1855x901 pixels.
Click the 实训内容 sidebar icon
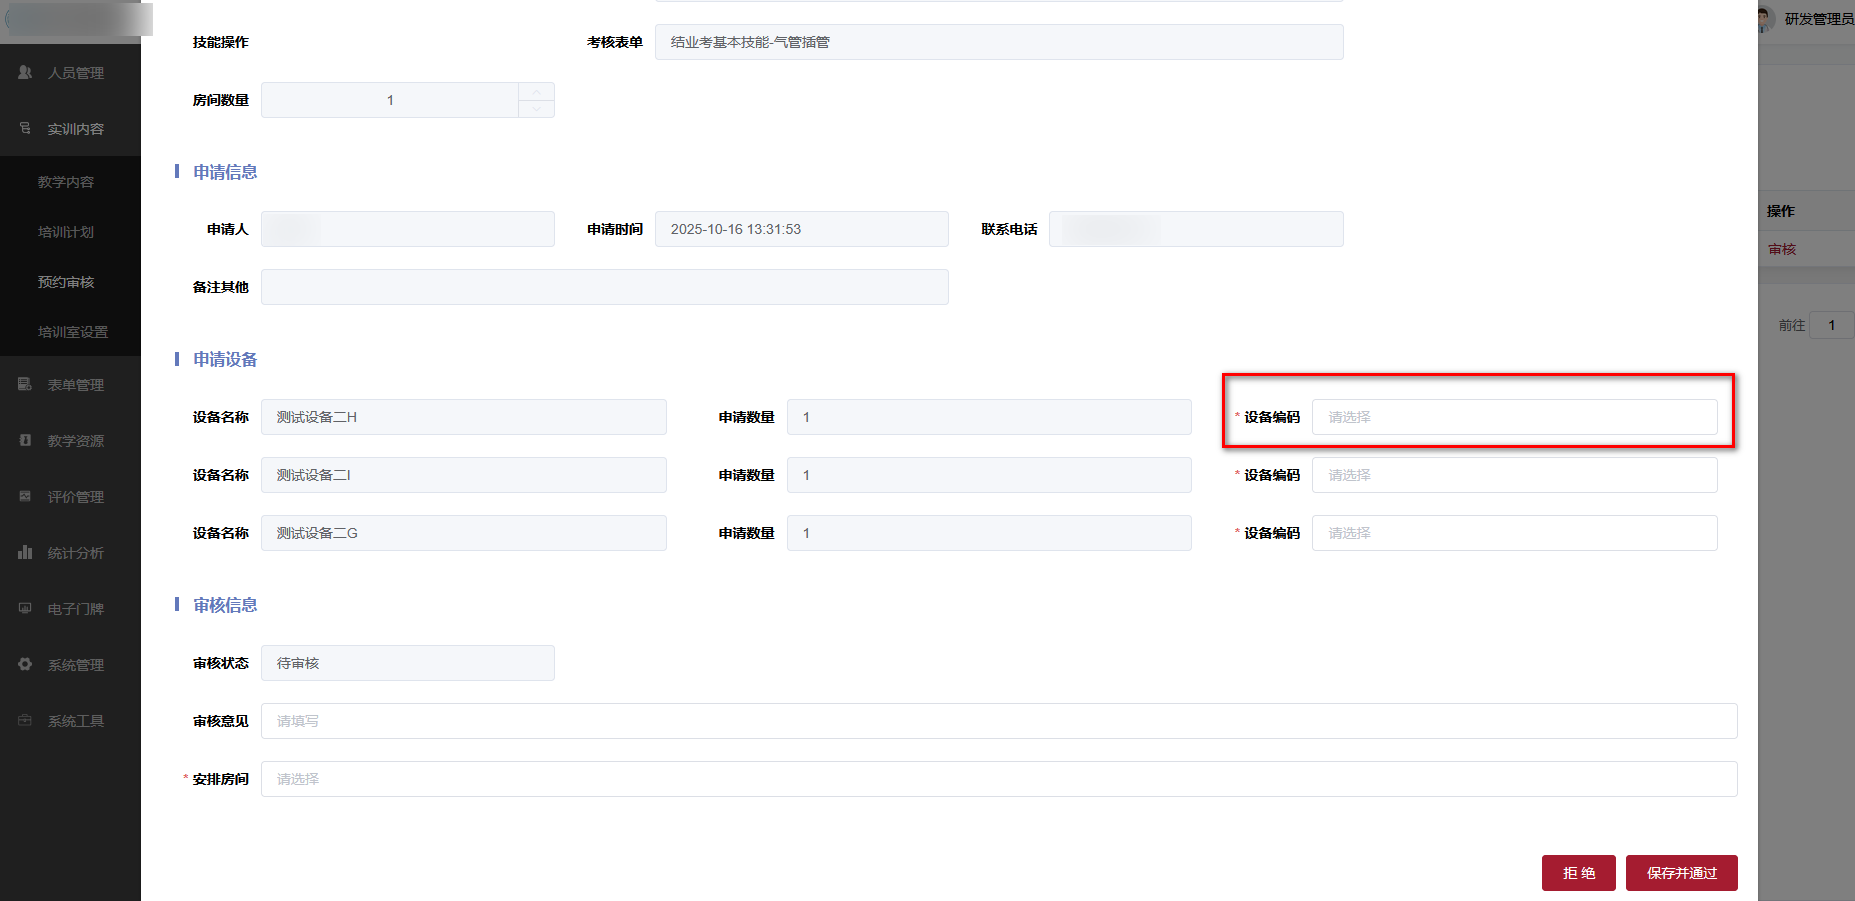[25, 128]
